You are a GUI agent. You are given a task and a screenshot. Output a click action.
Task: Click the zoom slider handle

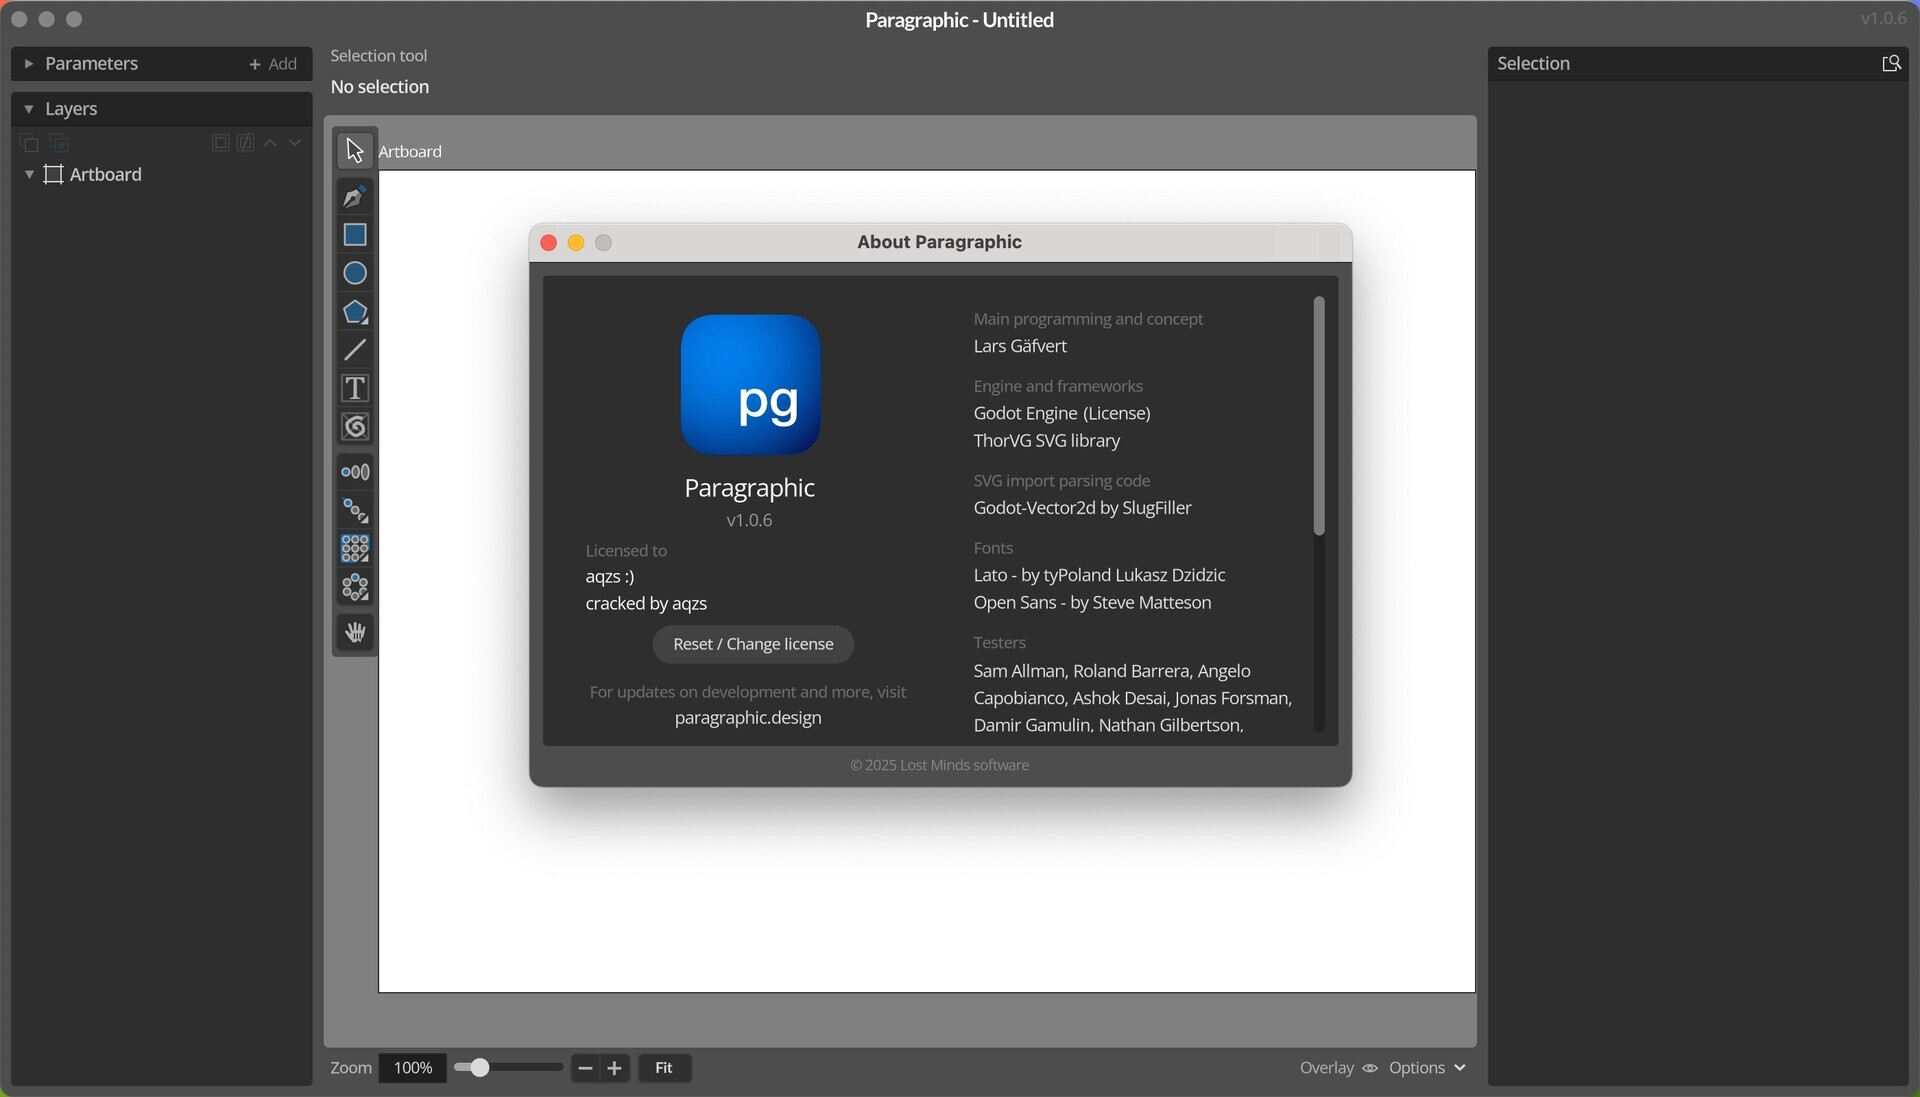click(x=480, y=1069)
